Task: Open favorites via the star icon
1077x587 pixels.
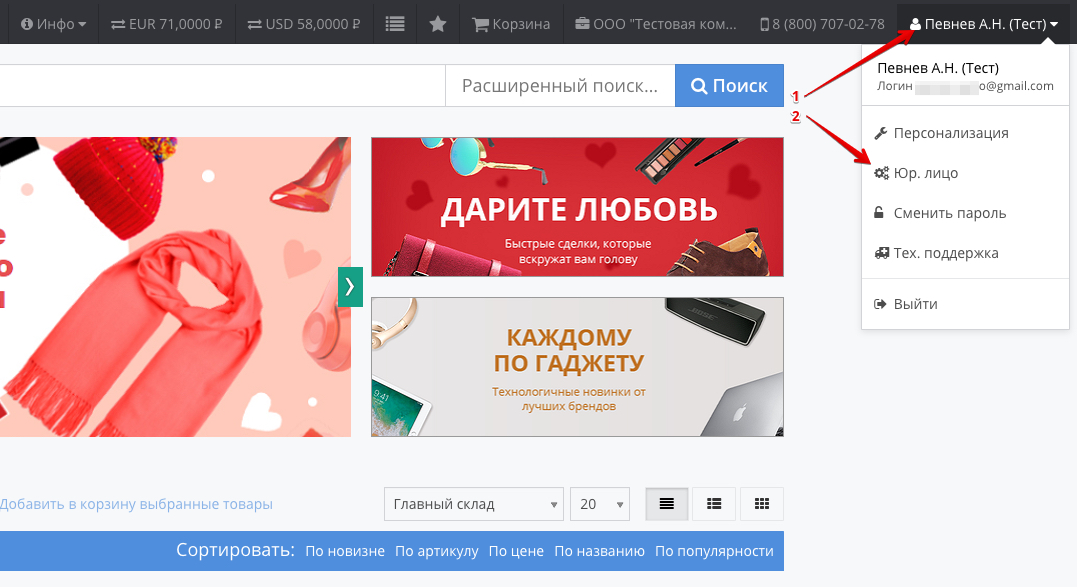Action: tap(437, 23)
